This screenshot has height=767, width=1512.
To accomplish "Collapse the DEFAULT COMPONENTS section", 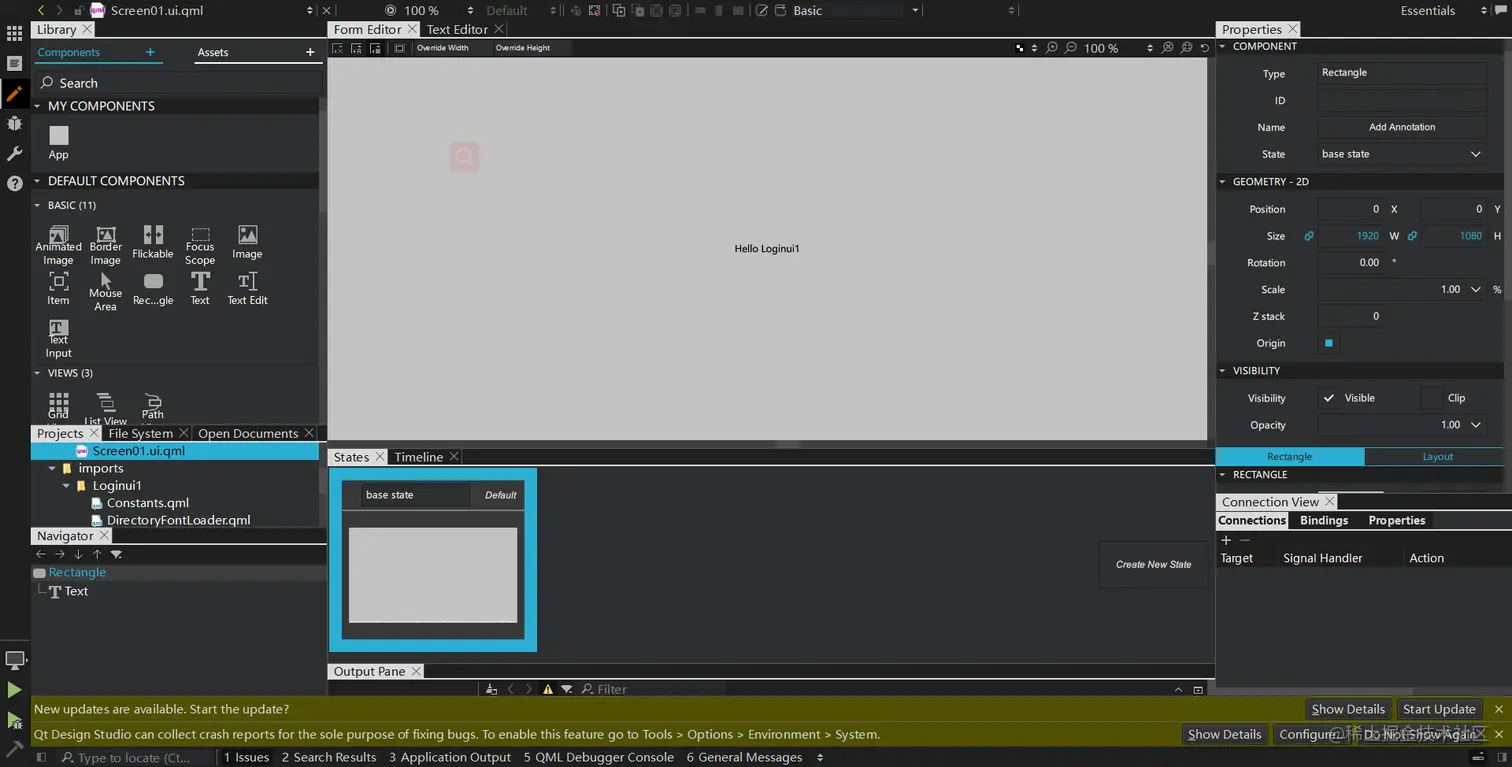I will pos(38,181).
